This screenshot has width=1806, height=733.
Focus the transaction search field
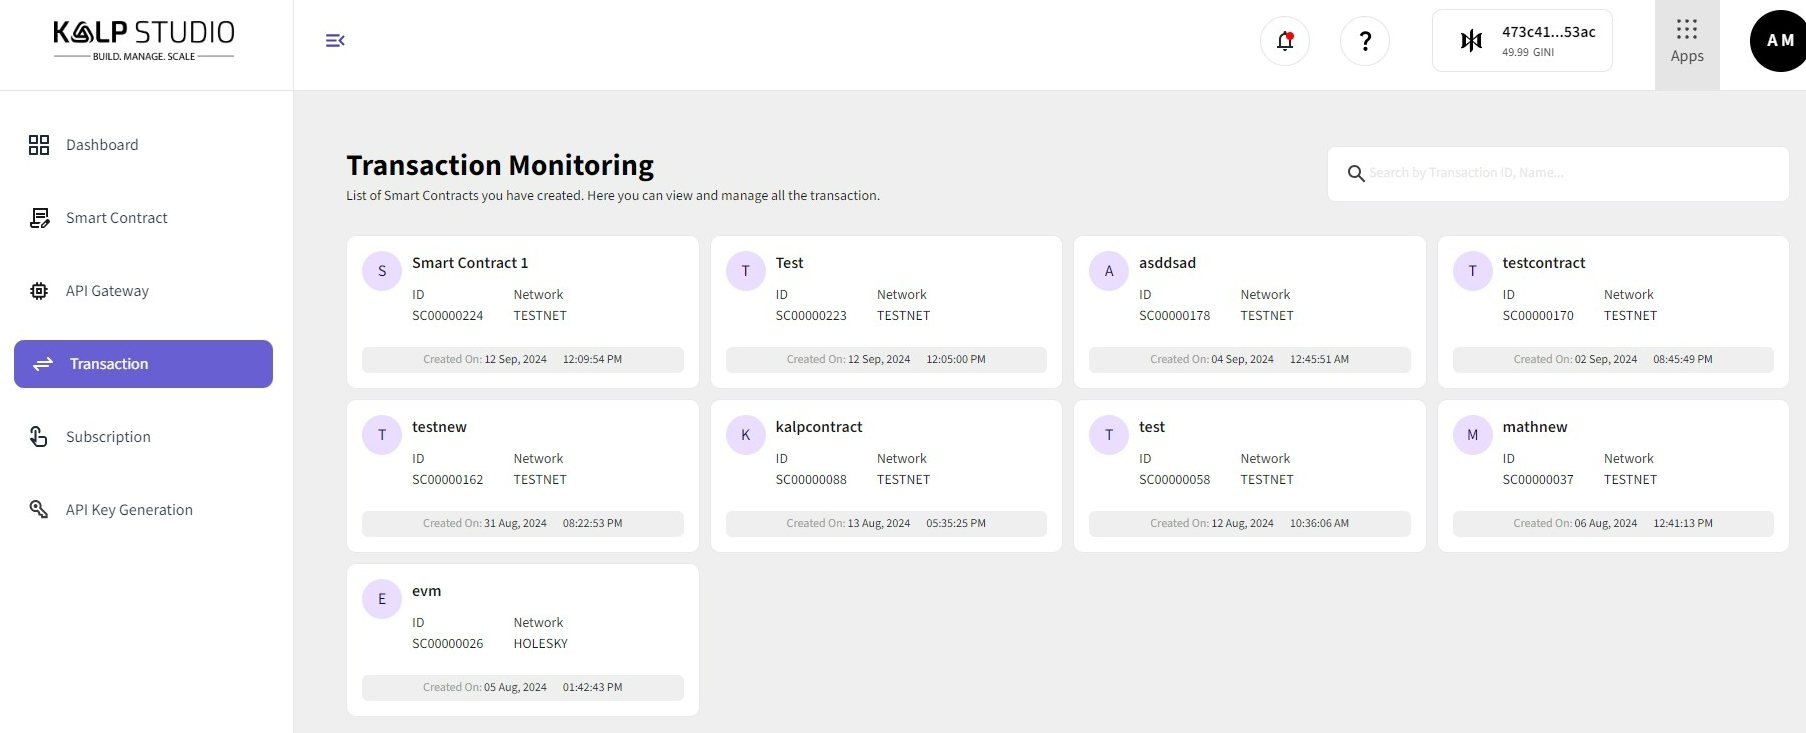[x=1570, y=174]
